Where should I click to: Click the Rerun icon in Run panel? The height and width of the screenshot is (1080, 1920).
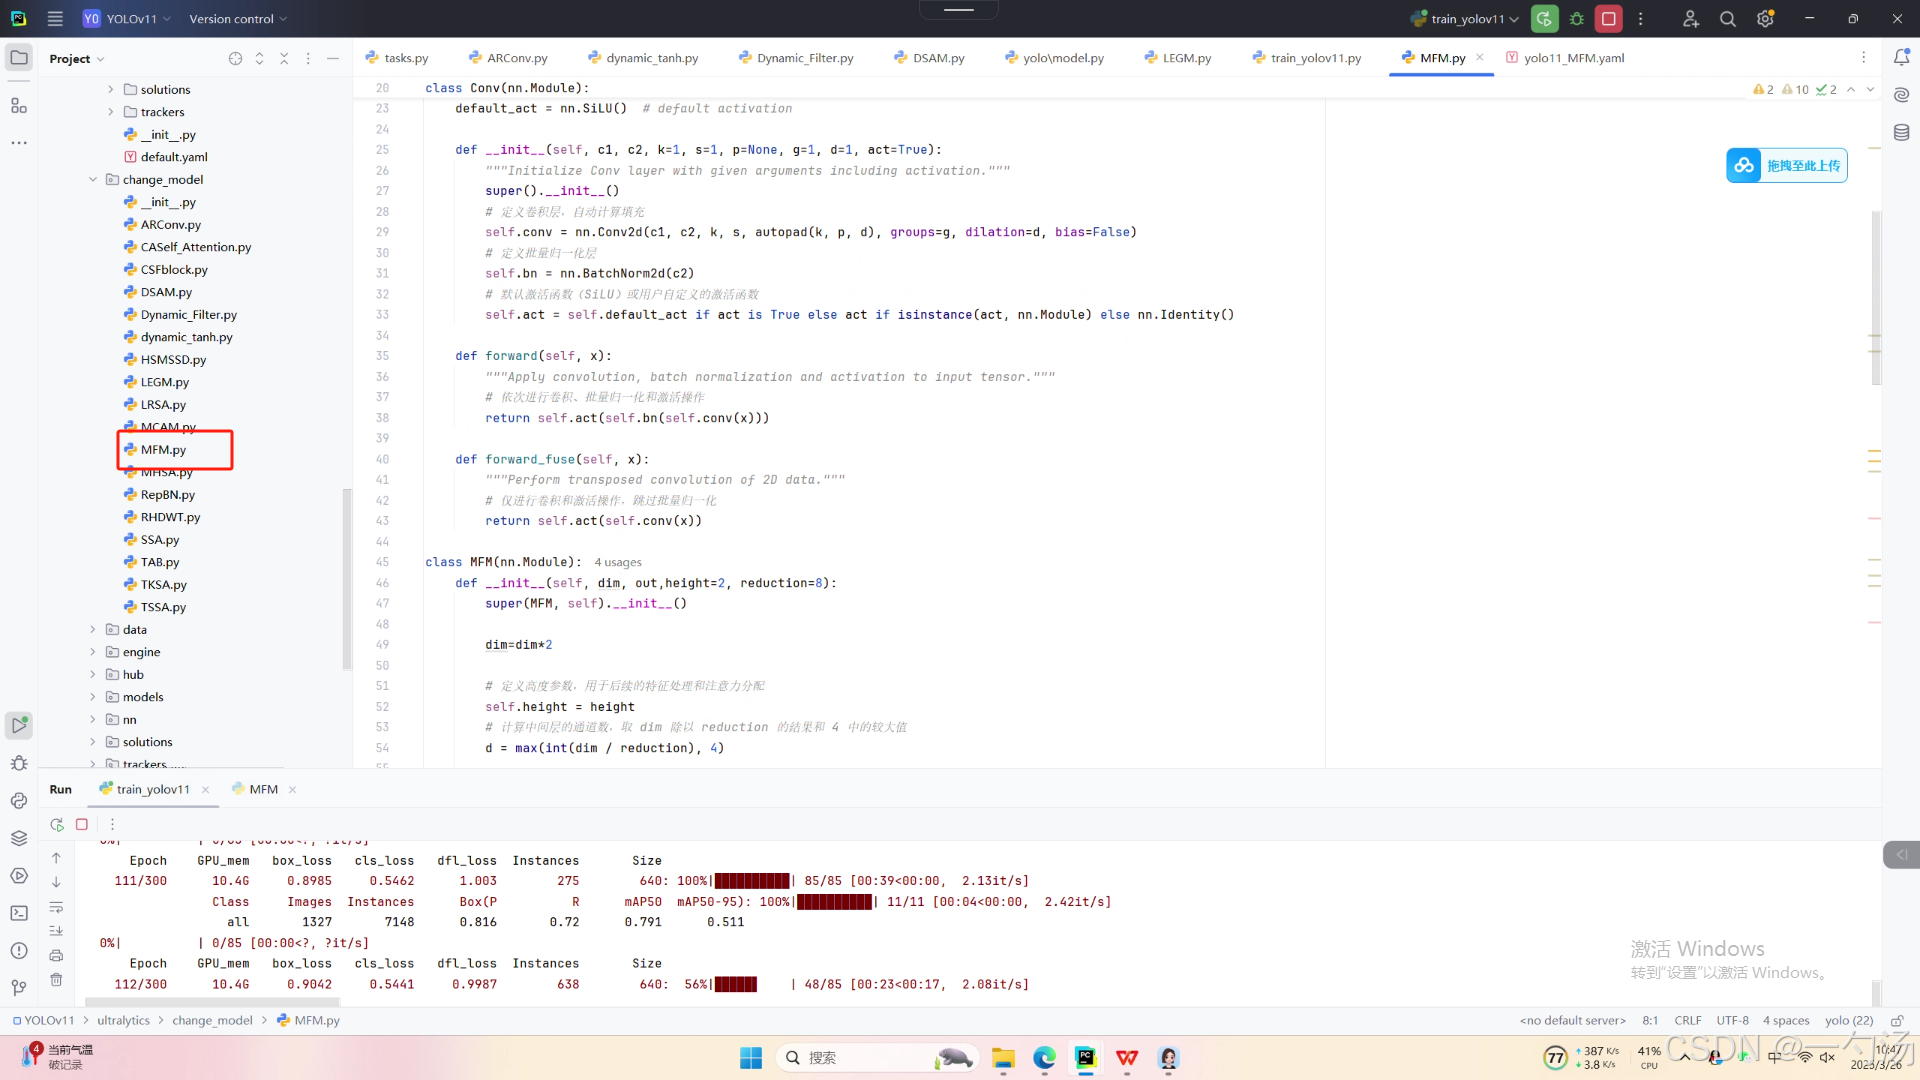[x=57, y=825]
